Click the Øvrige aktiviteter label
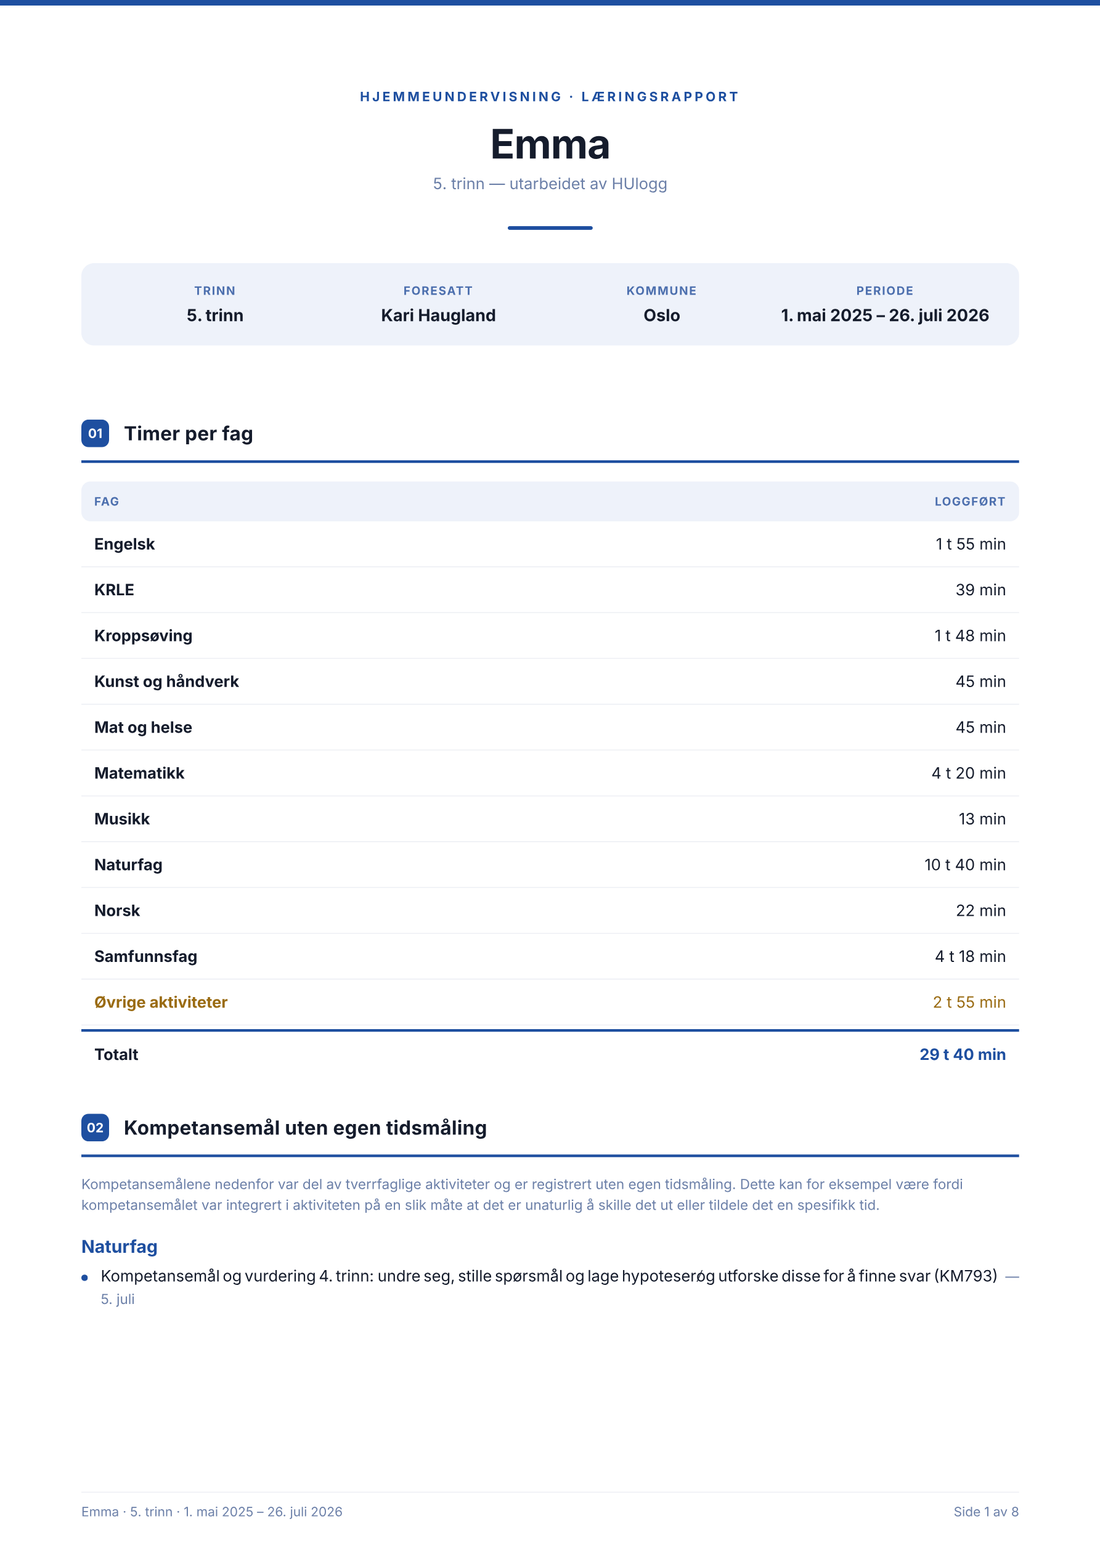This screenshot has height=1556, width=1100. click(x=161, y=1002)
